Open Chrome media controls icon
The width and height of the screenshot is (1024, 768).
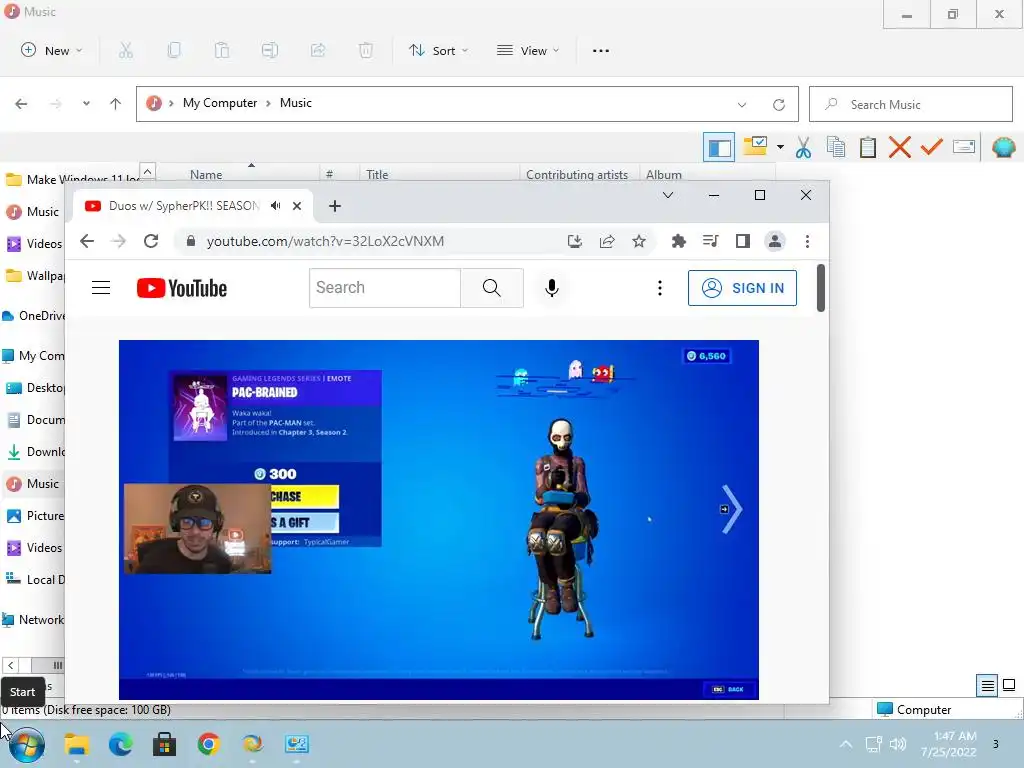pyautogui.click(x=711, y=242)
